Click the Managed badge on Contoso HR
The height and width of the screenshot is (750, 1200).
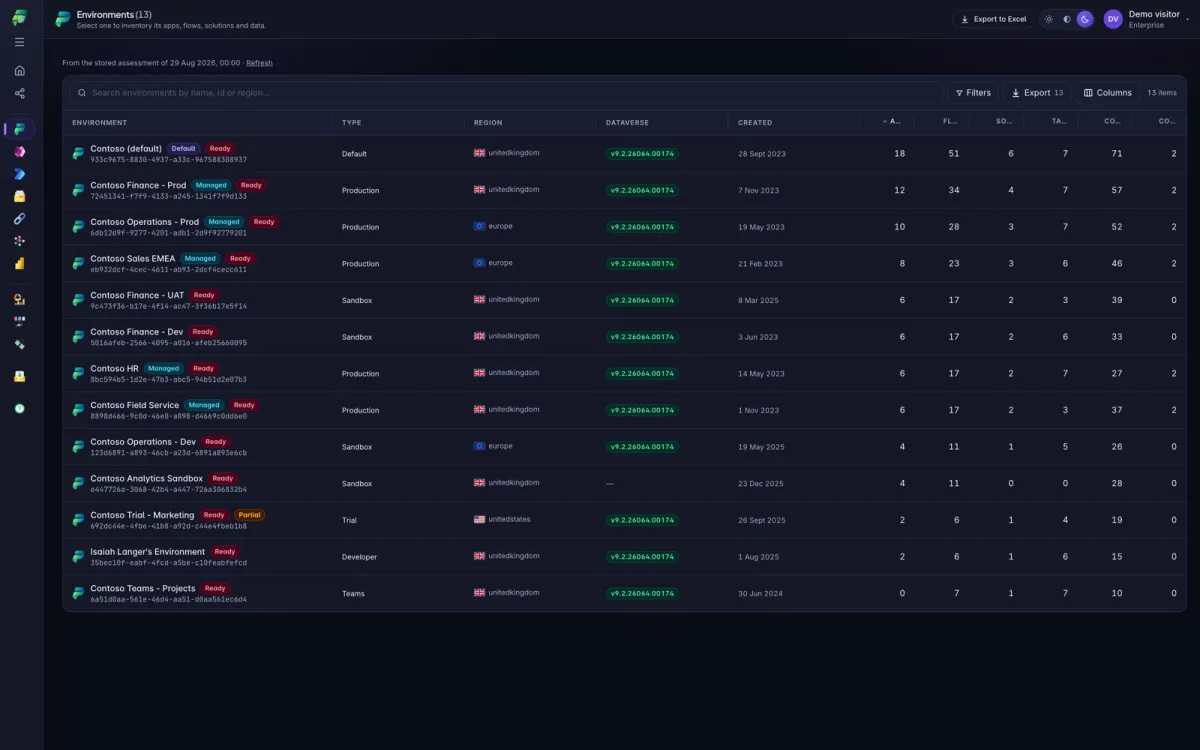164,368
